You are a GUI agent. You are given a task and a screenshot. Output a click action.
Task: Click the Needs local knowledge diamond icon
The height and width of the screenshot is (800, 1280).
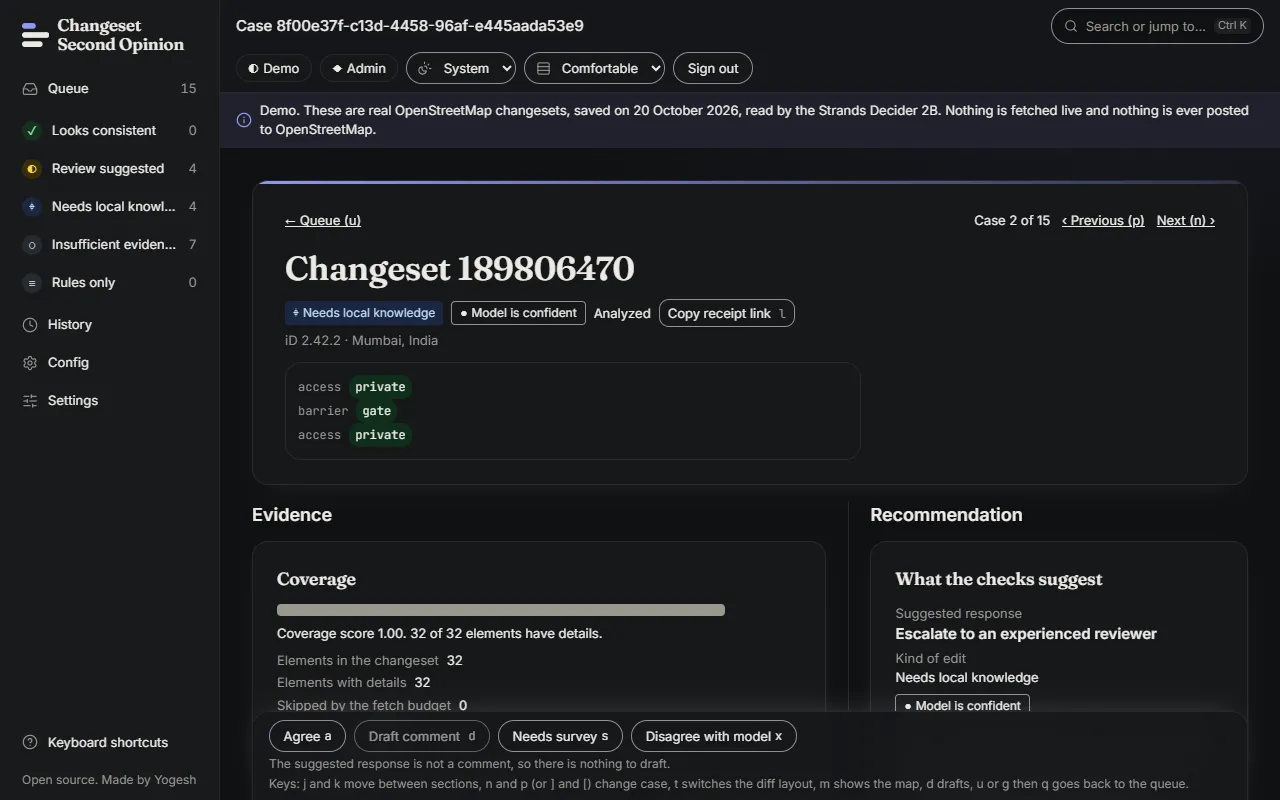[32, 206]
